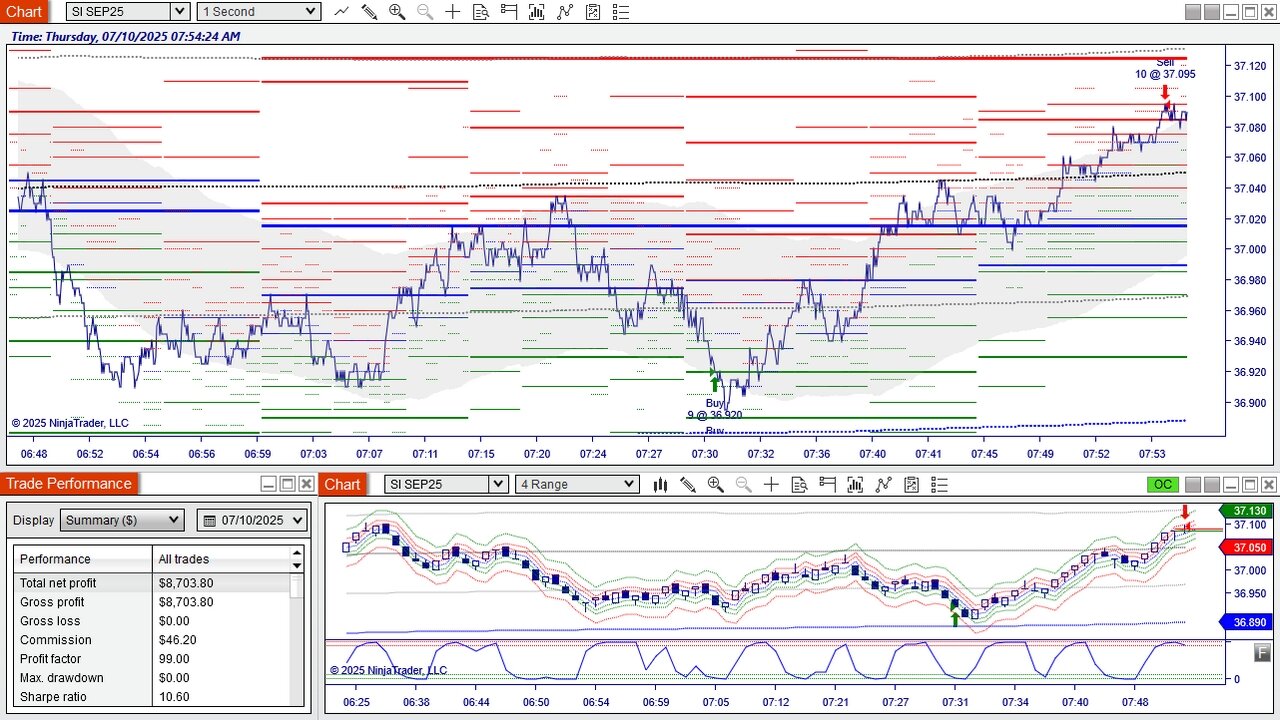This screenshot has height=720, width=1280.
Task: Toggle Chart Trader icon in 4 Range chart
Action: [827, 484]
